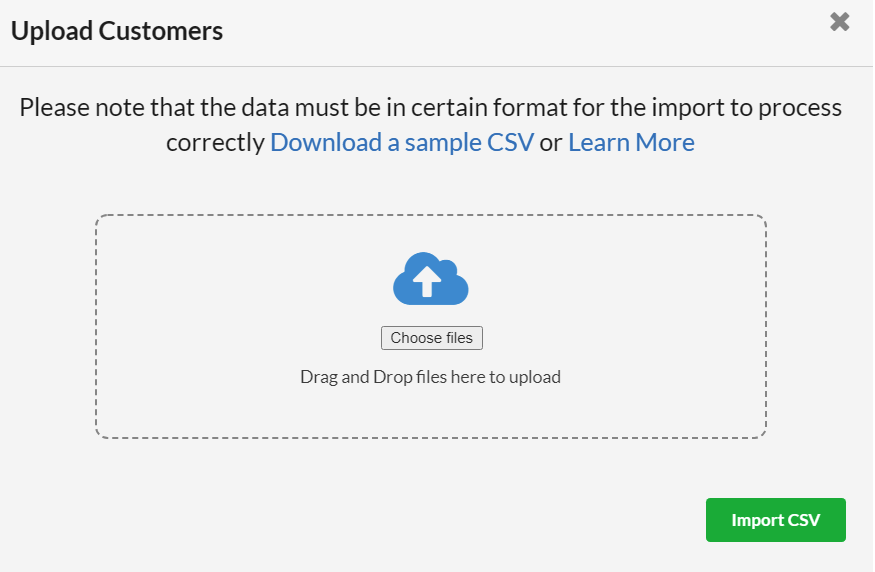
Task: Click the word 'correctly' before the CSV link
Action: 215,143
